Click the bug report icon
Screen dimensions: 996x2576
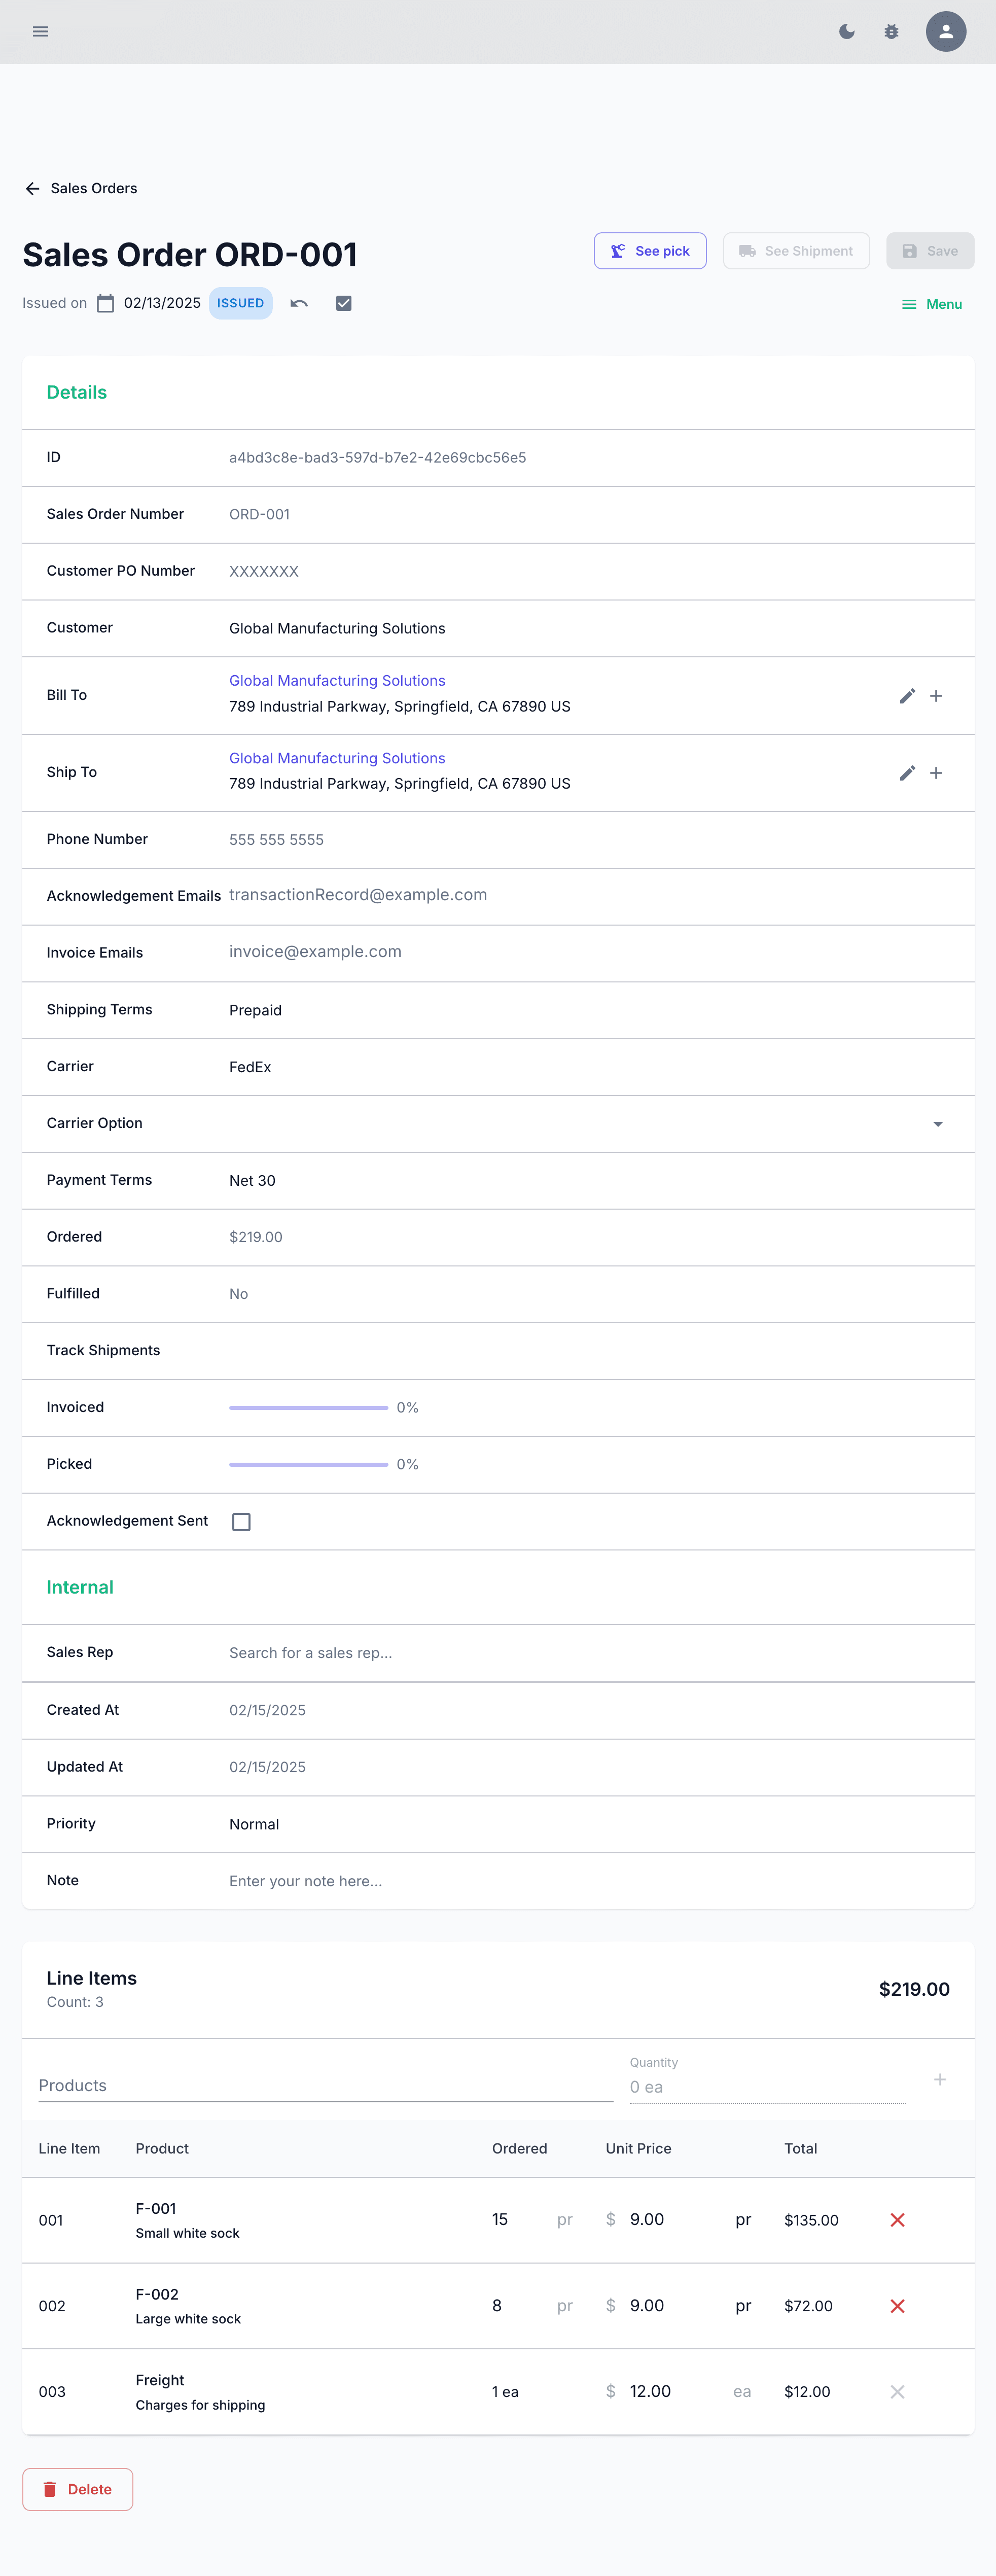[891, 32]
